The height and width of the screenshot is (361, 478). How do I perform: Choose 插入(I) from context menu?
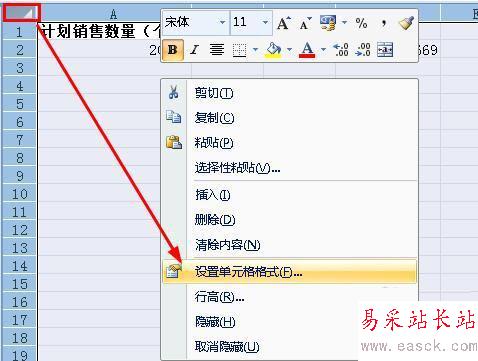(289, 195)
